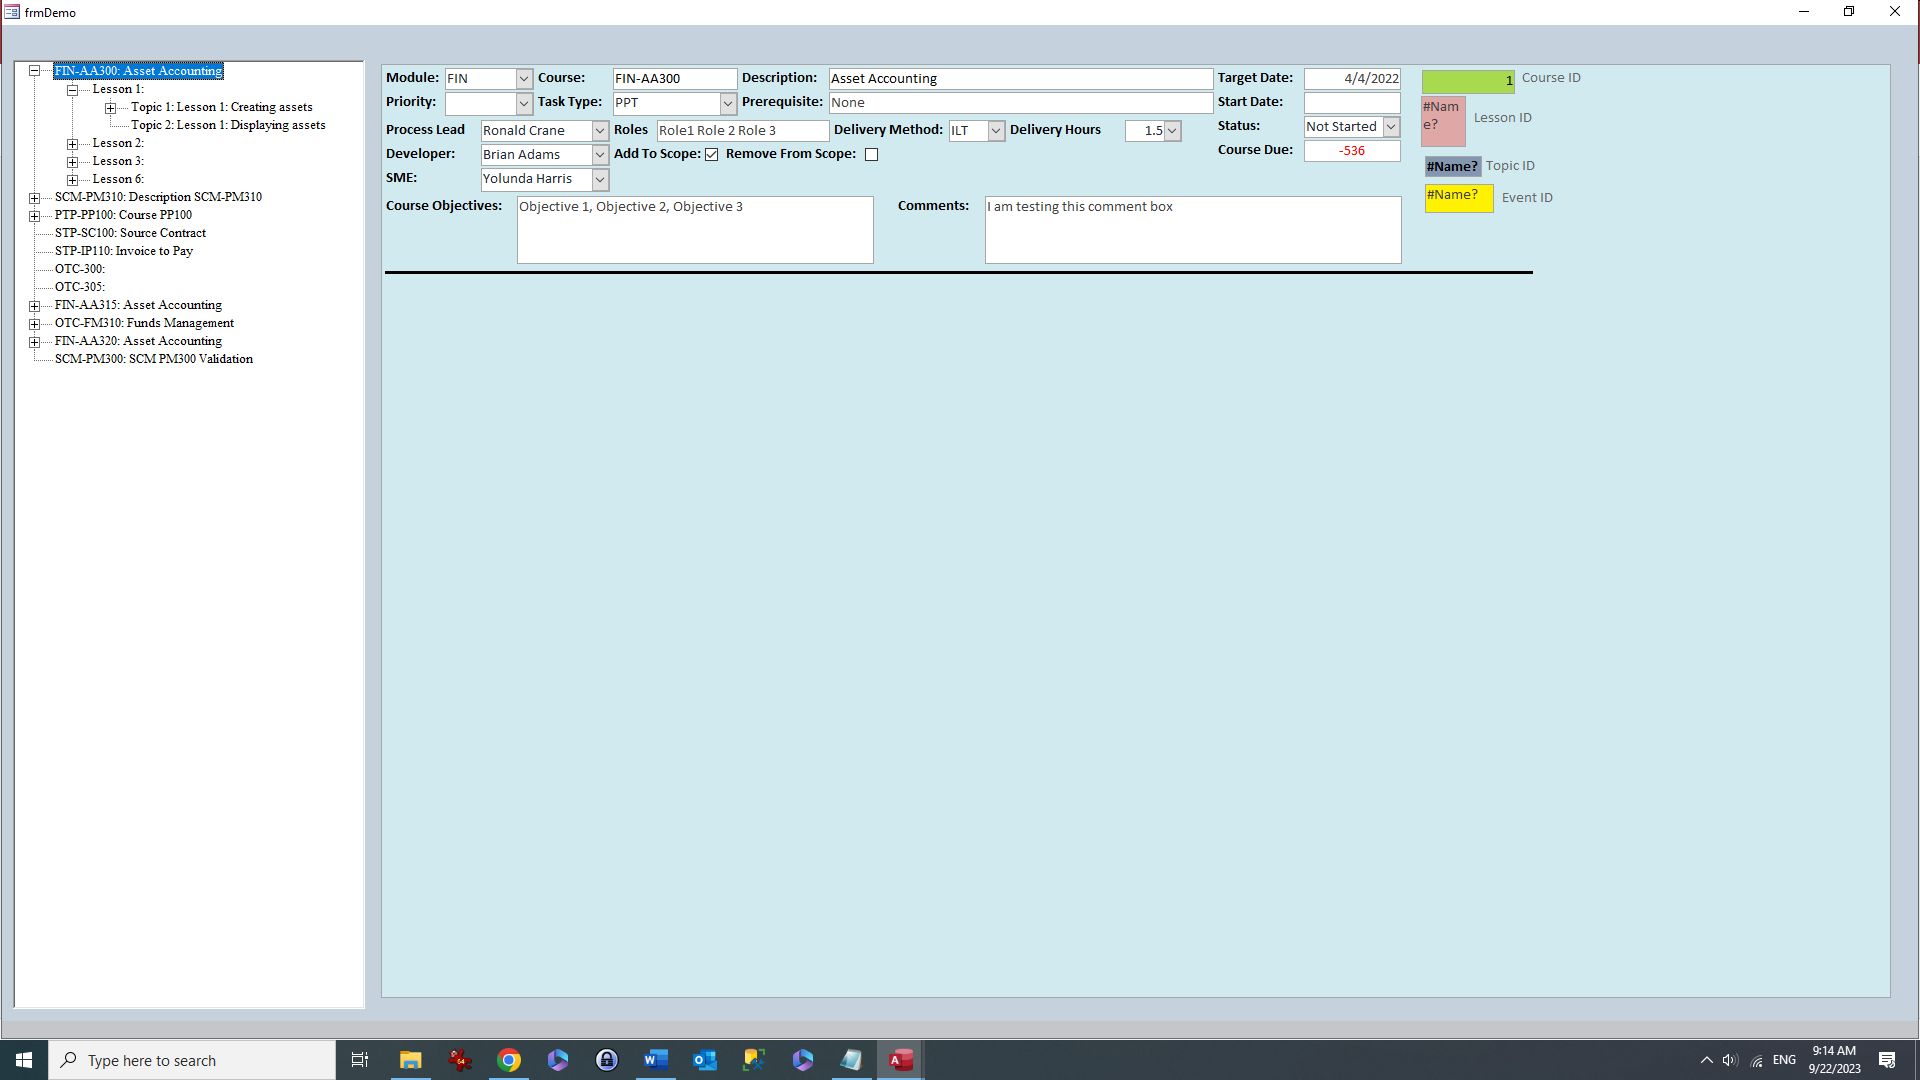Open the volume control in system tray
This screenshot has width=1920, height=1080.
click(1730, 1060)
